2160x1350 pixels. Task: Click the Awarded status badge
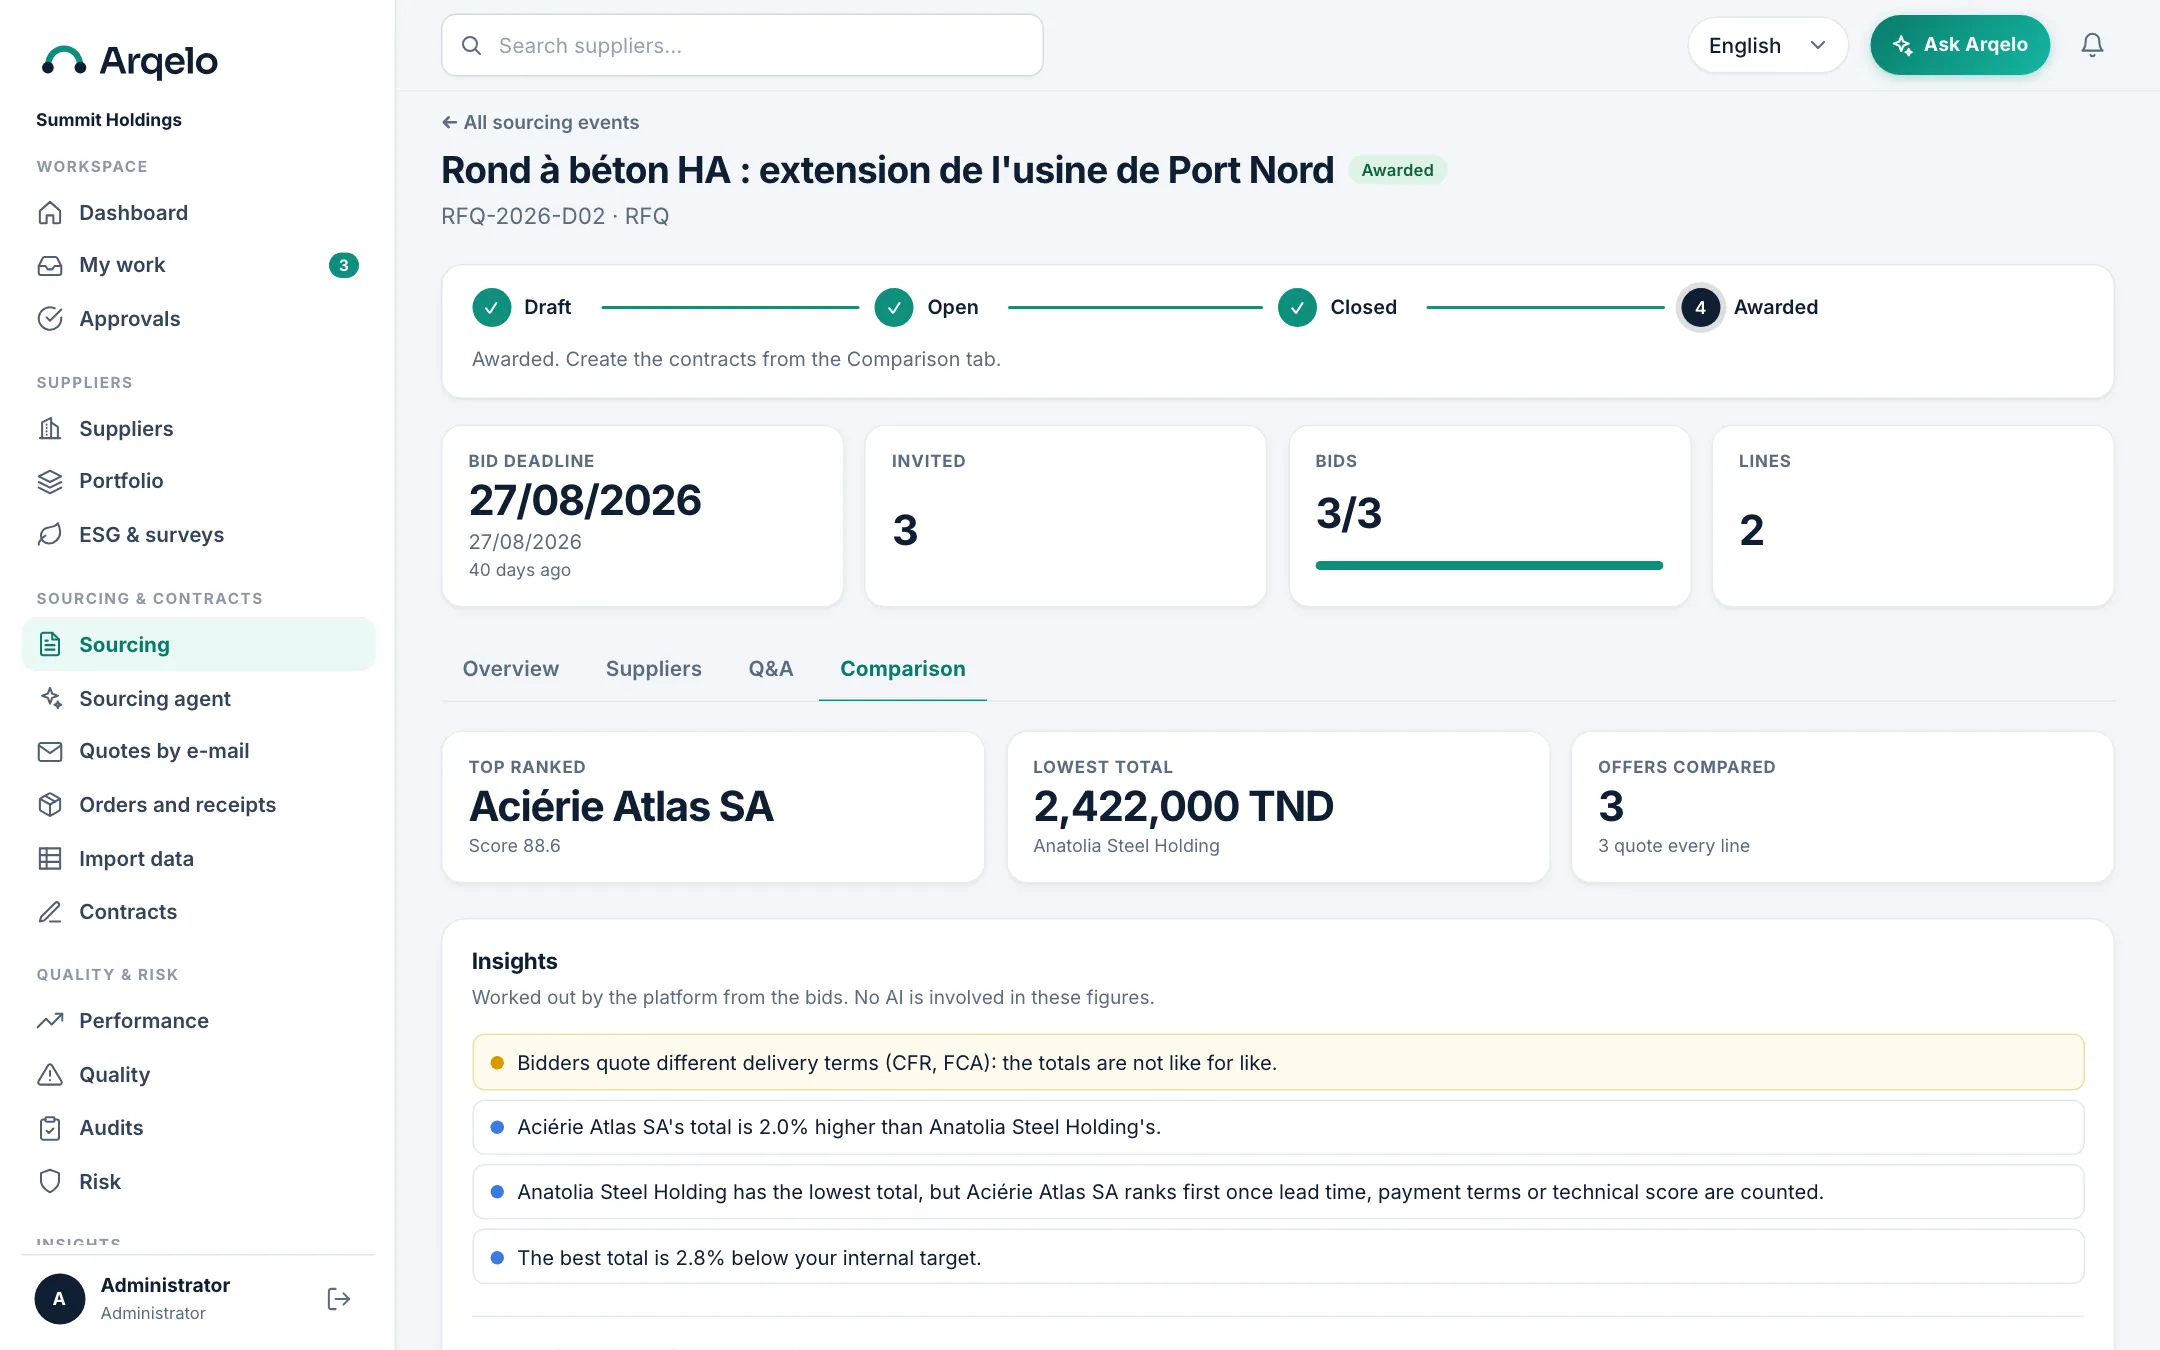click(x=1397, y=170)
